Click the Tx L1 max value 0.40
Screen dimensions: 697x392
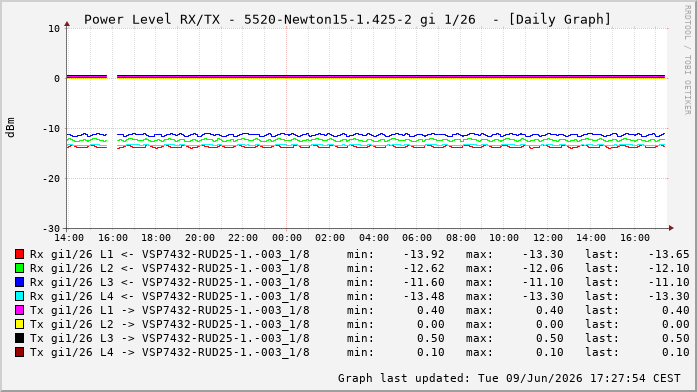click(x=550, y=310)
